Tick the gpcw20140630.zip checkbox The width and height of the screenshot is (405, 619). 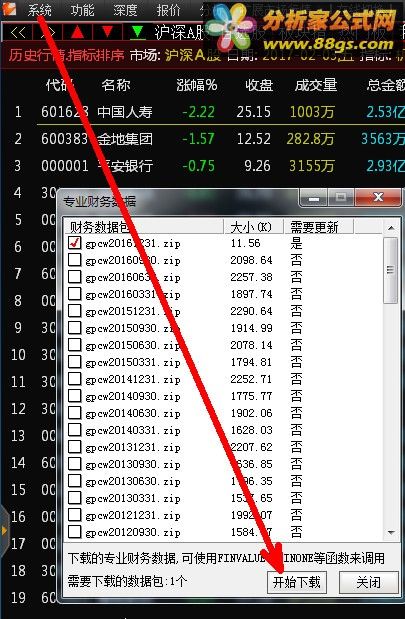[75, 413]
